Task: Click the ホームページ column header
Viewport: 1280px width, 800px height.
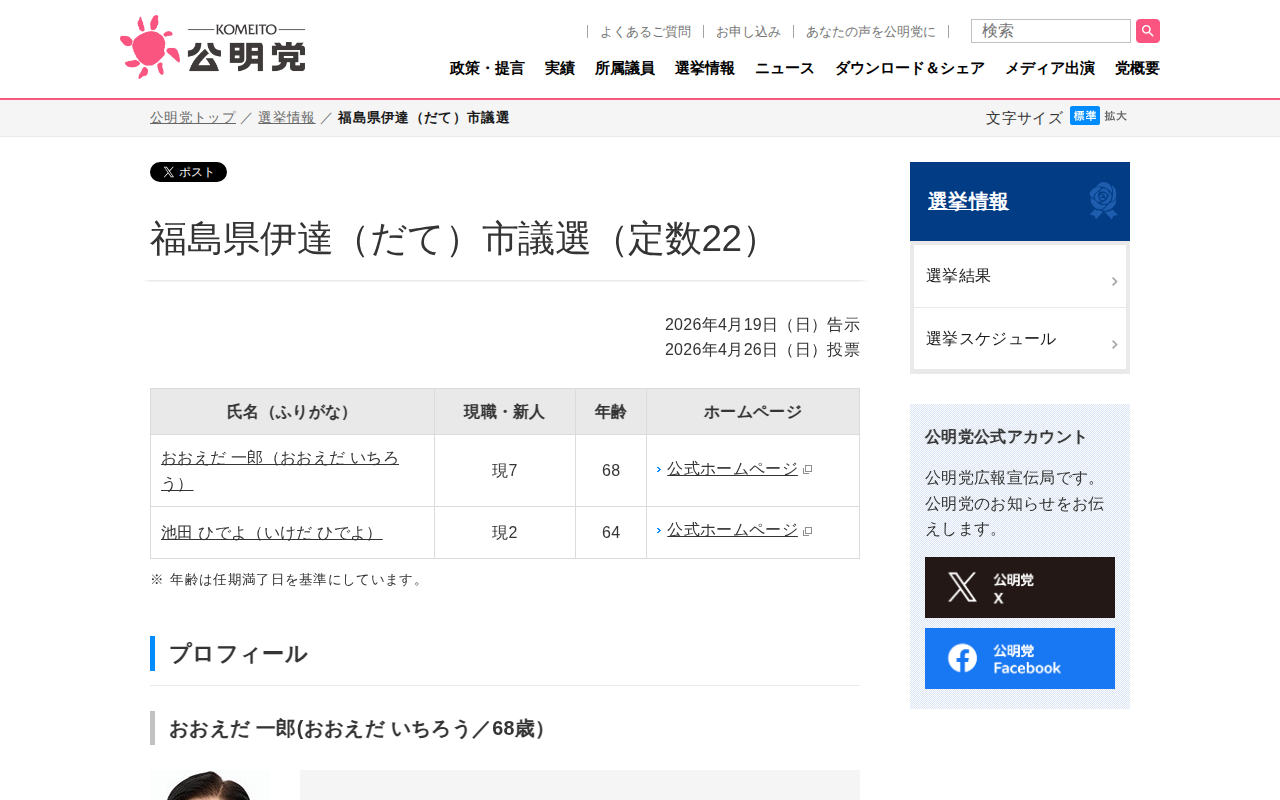Action: [x=753, y=411]
